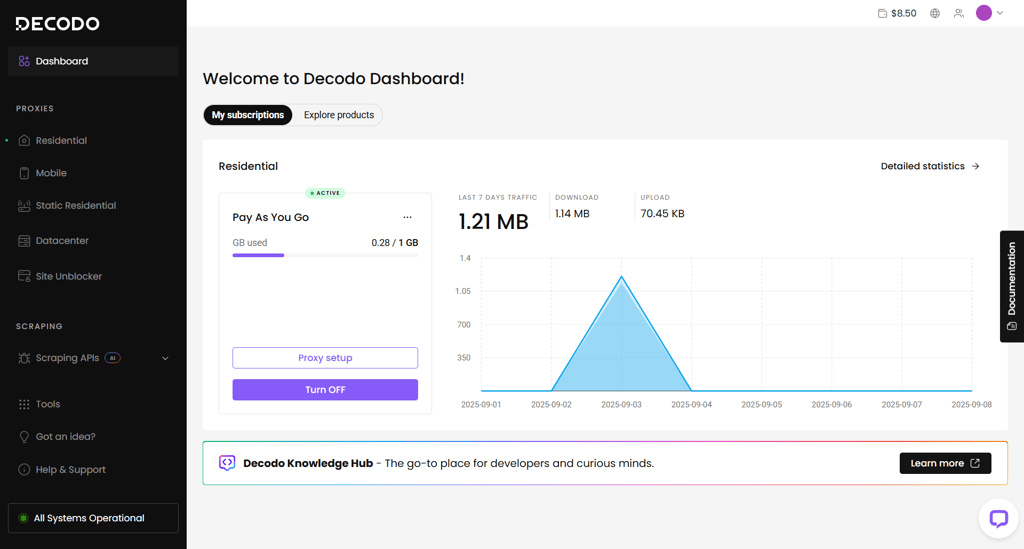Image resolution: width=1024 pixels, height=549 pixels.
Task: Switch to My subscriptions tab
Action: coord(248,115)
